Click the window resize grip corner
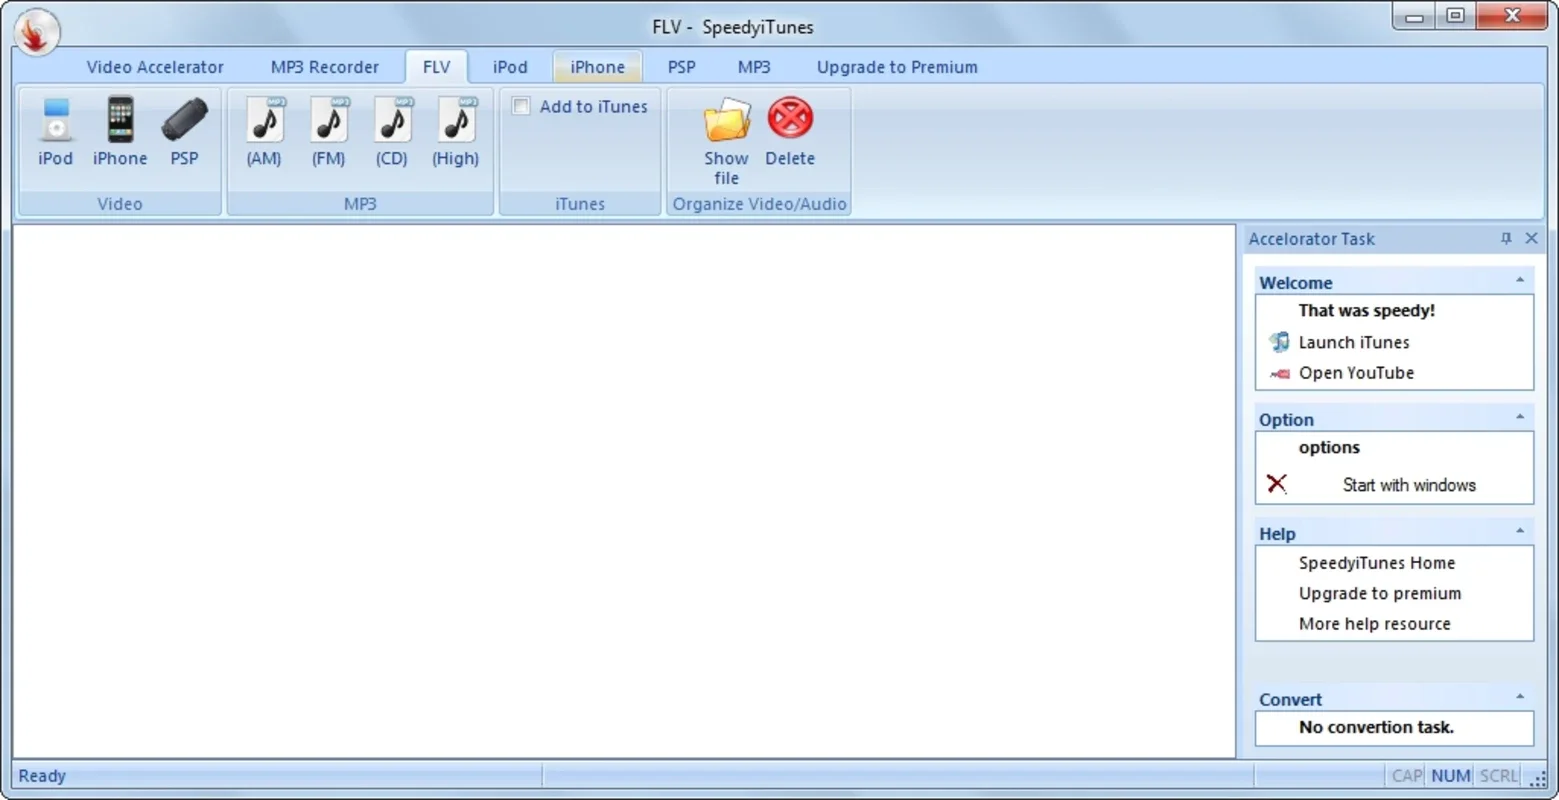 (1537, 778)
